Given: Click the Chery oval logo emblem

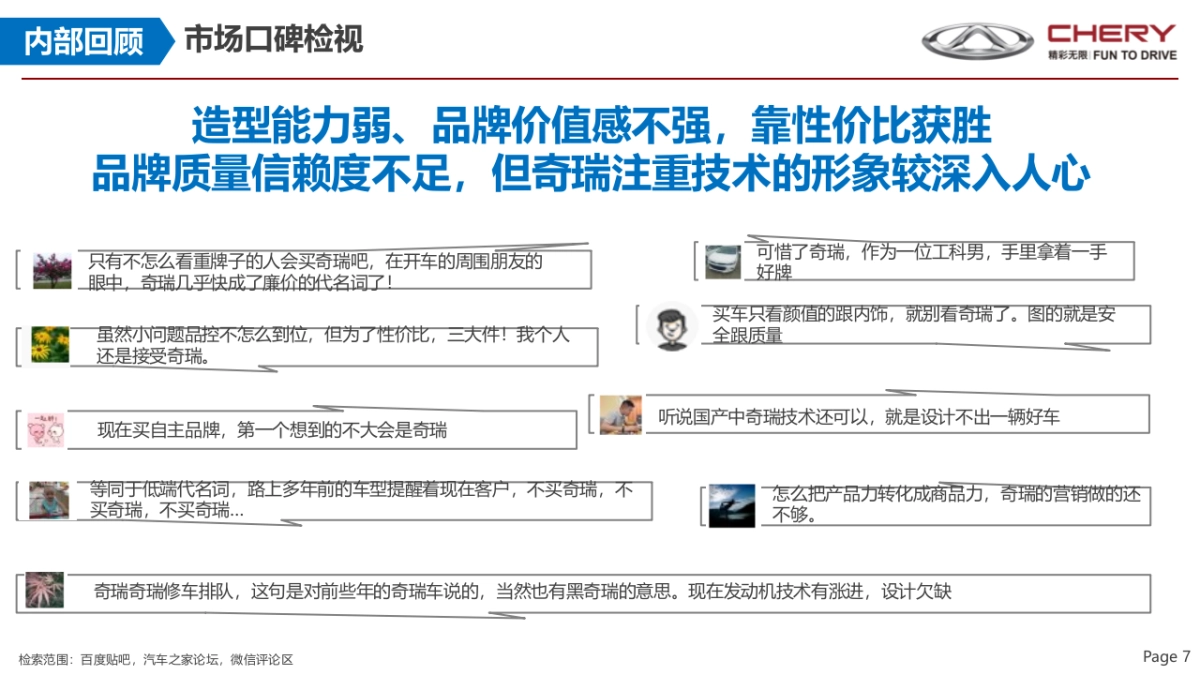Looking at the screenshot, I should coord(977,41).
